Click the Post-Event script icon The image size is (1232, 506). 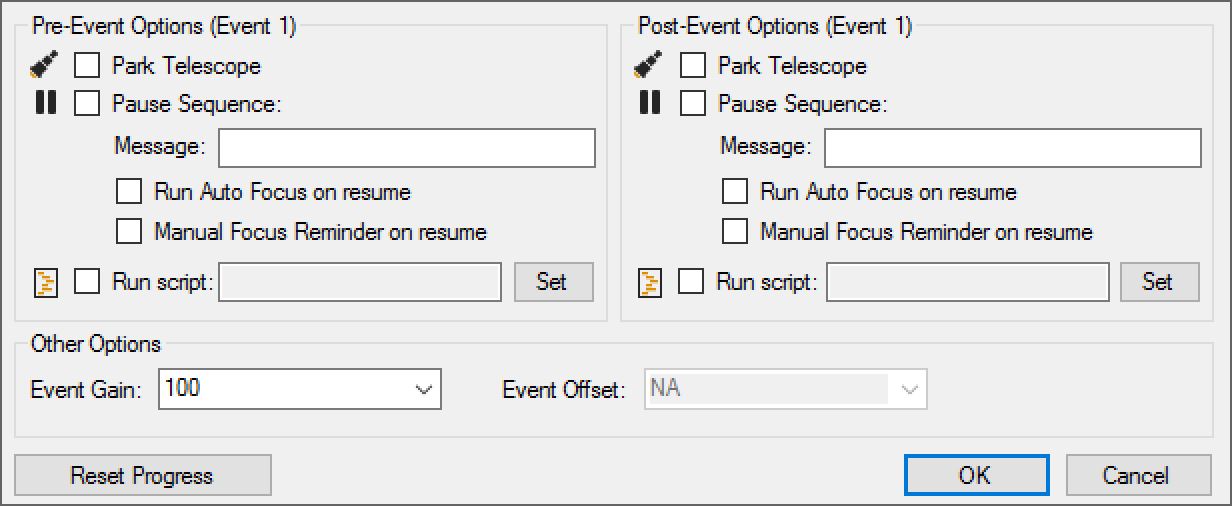click(x=650, y=282)
